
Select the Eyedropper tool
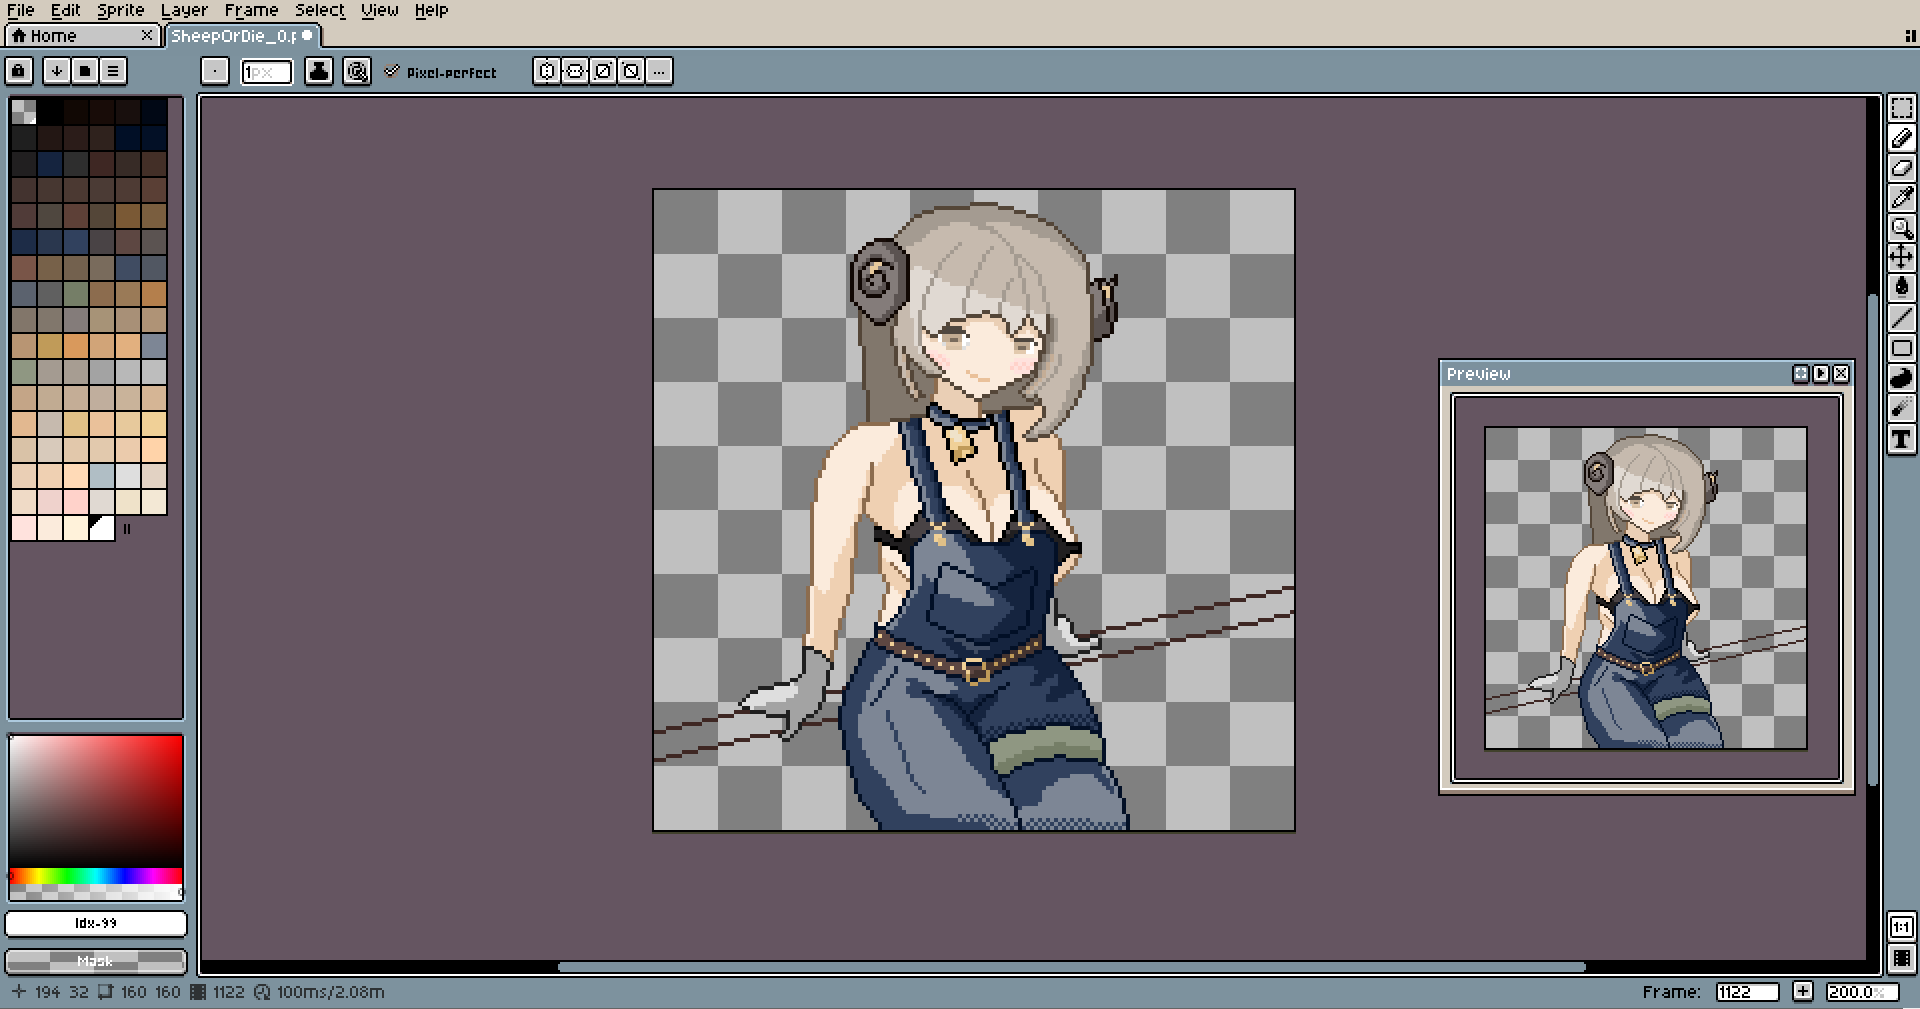[1902, 198]
